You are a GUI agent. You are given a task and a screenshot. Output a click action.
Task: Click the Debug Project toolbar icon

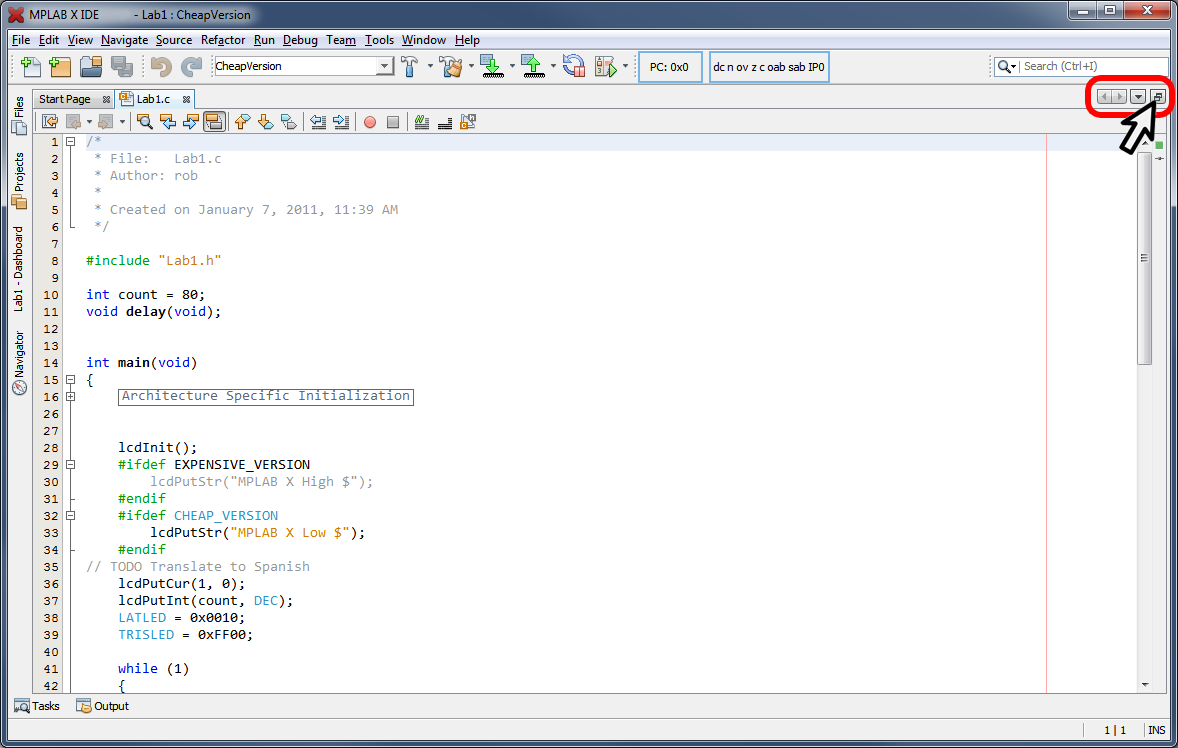pyautogui.click(x=605, y=67)
